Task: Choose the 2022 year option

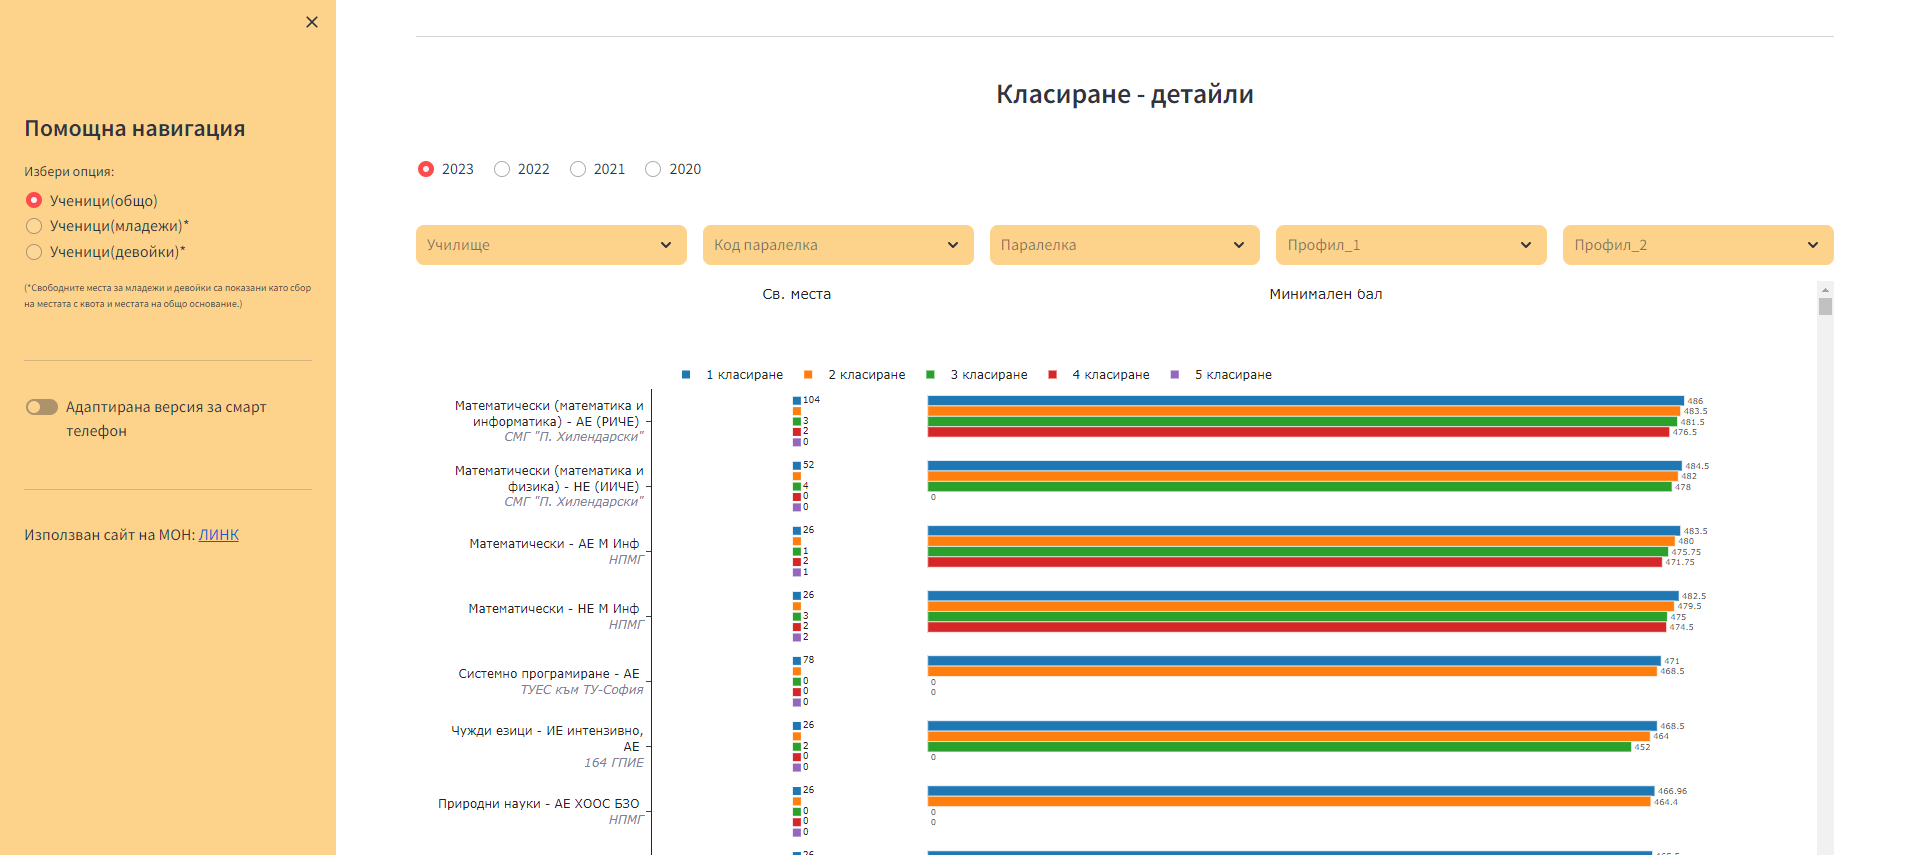Action: click(x=502, y=169)
